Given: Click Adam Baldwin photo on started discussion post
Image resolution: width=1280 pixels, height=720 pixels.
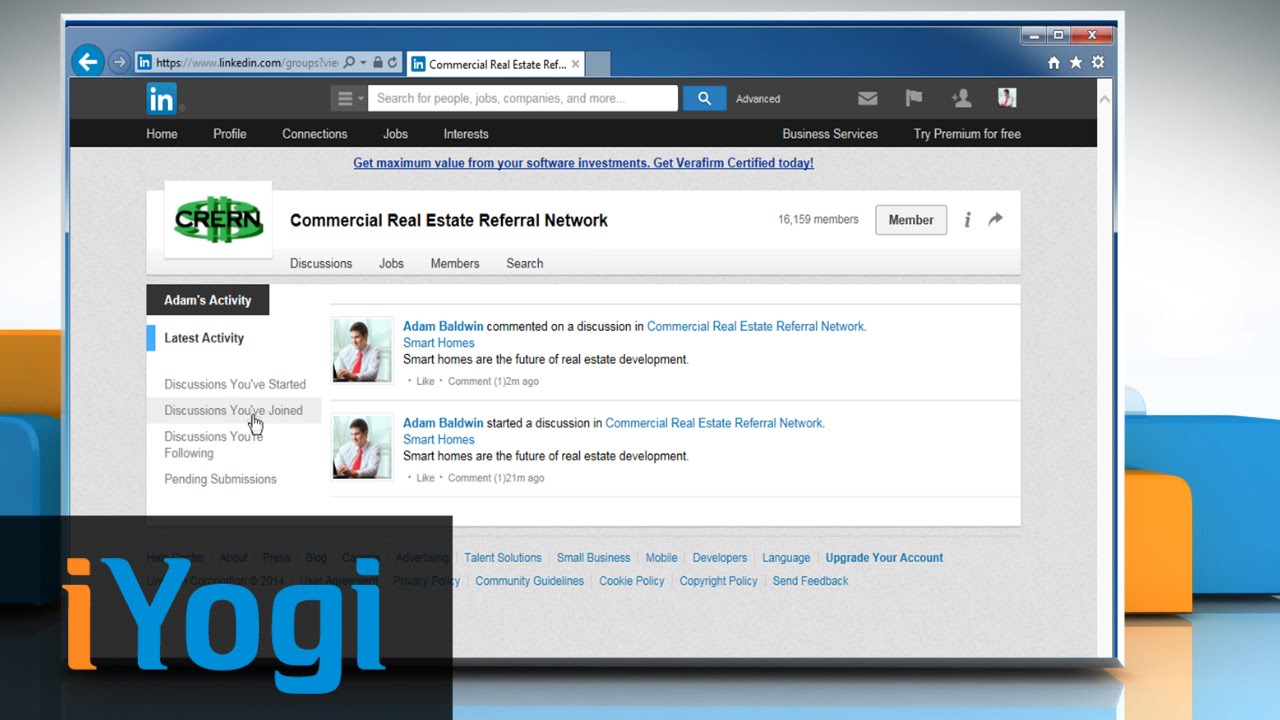Looking at the screenshot, I should pyautogui.click(x=362, y=447).
